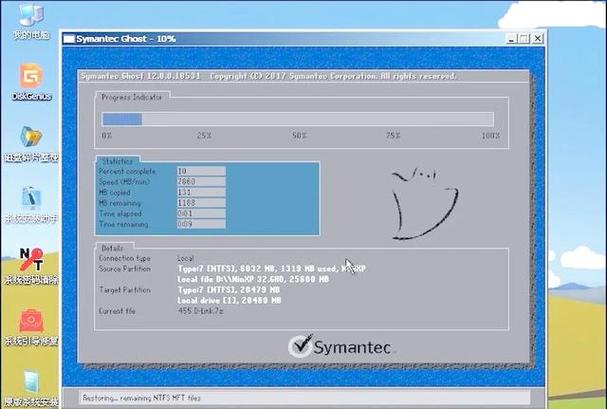607x409 pixels.
Task: Minimize the Symantec Ghost window
Action: point(510,38)
